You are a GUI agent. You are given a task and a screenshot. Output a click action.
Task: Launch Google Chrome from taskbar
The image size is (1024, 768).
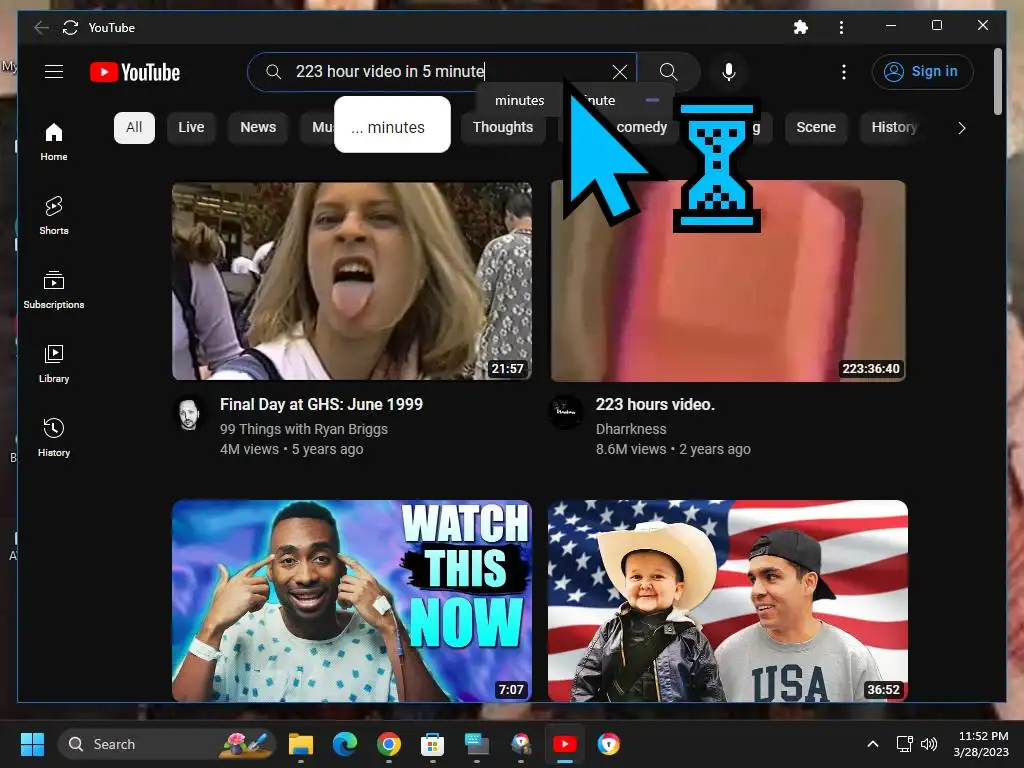tap(389, 744)
